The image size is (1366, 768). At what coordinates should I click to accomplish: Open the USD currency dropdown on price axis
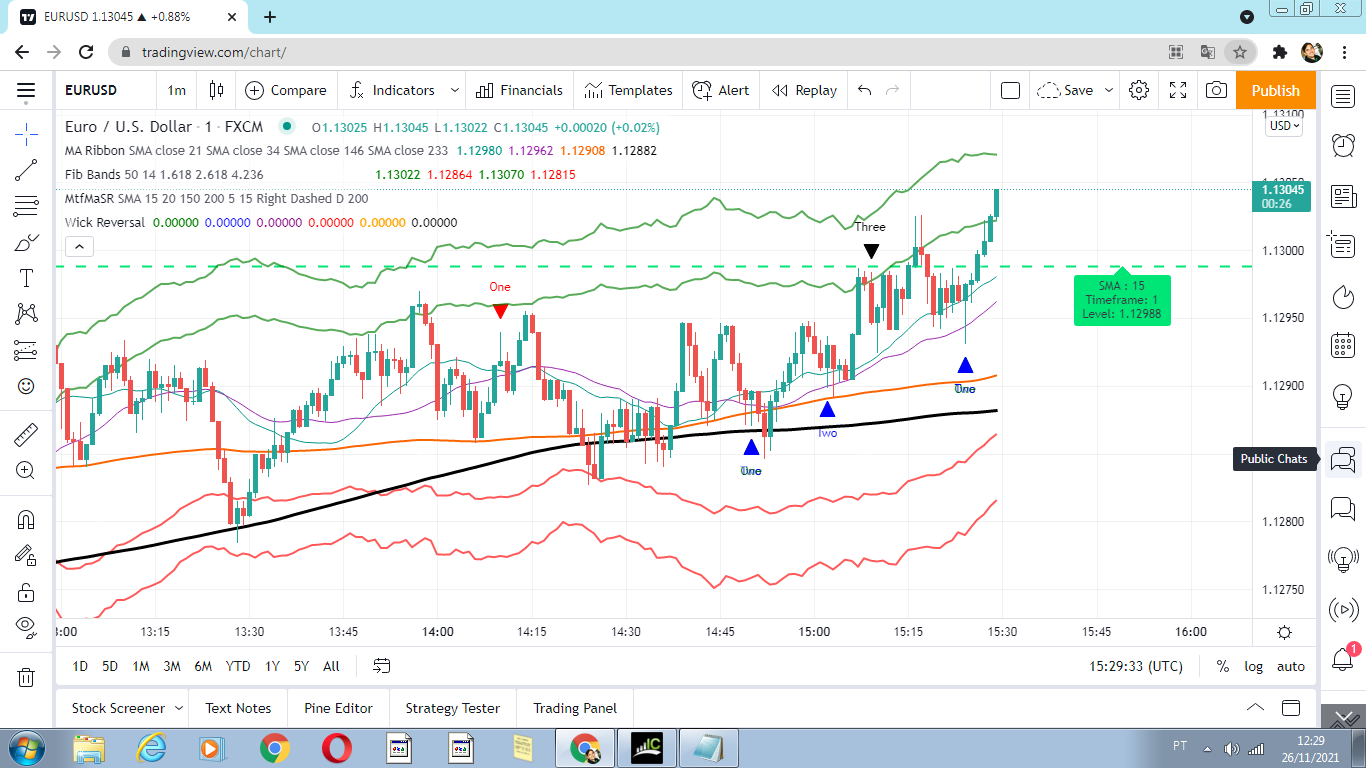pyautogui.click(x=1284, y=125)
